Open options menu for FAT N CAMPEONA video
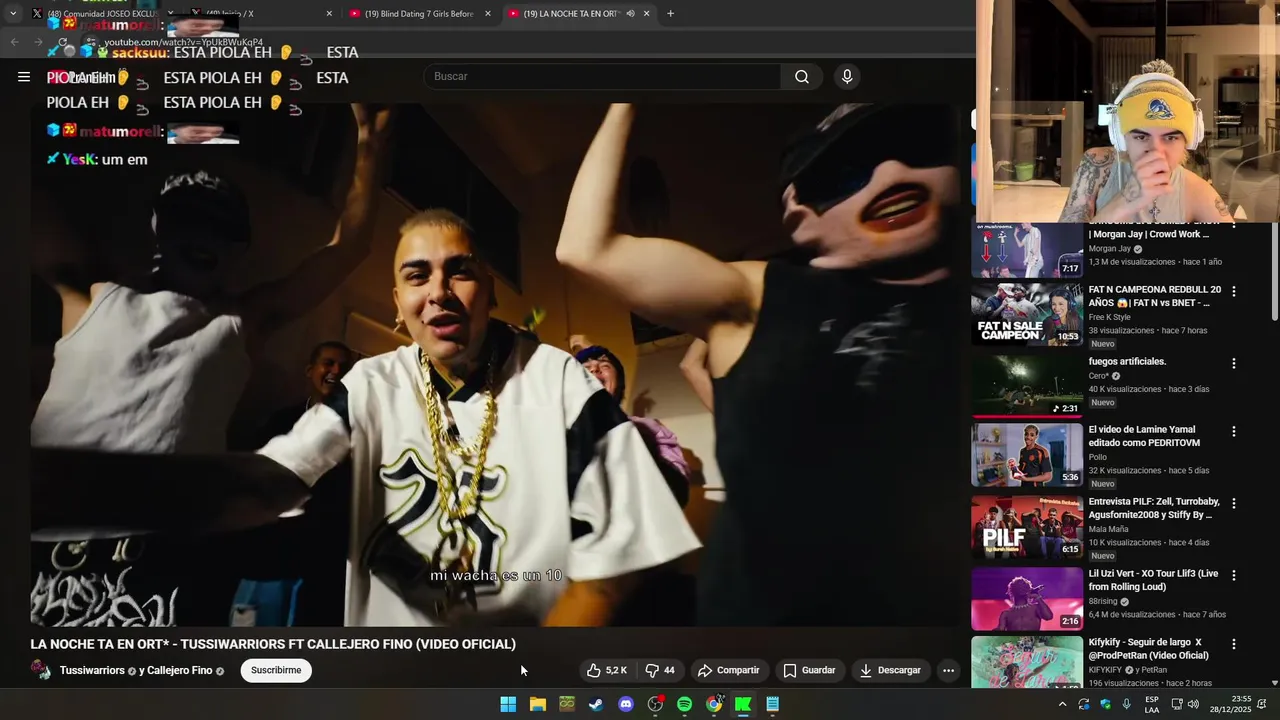This screenshot has width=1280, height=720. pos(1233,292)
